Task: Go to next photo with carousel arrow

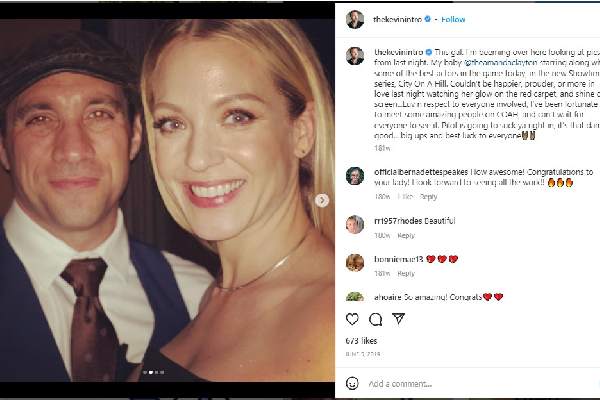Action: (x=322, y=200)
